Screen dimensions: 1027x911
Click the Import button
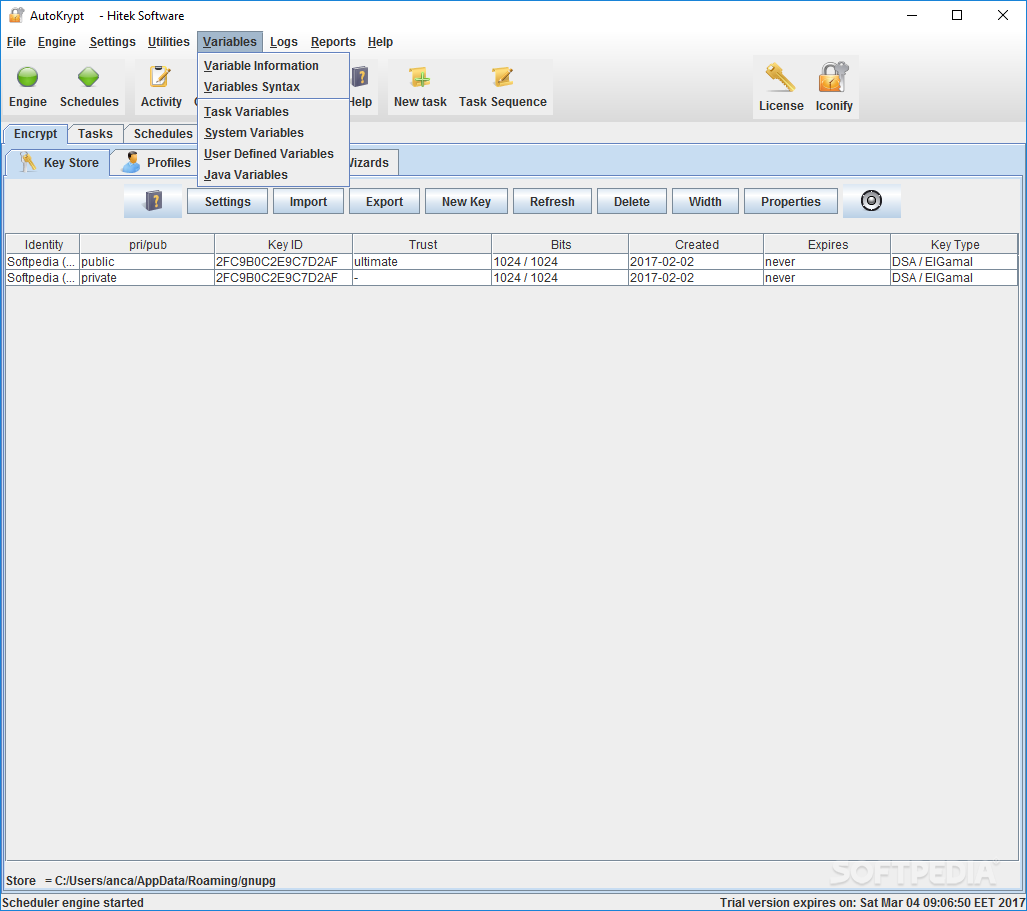(308, 202)
